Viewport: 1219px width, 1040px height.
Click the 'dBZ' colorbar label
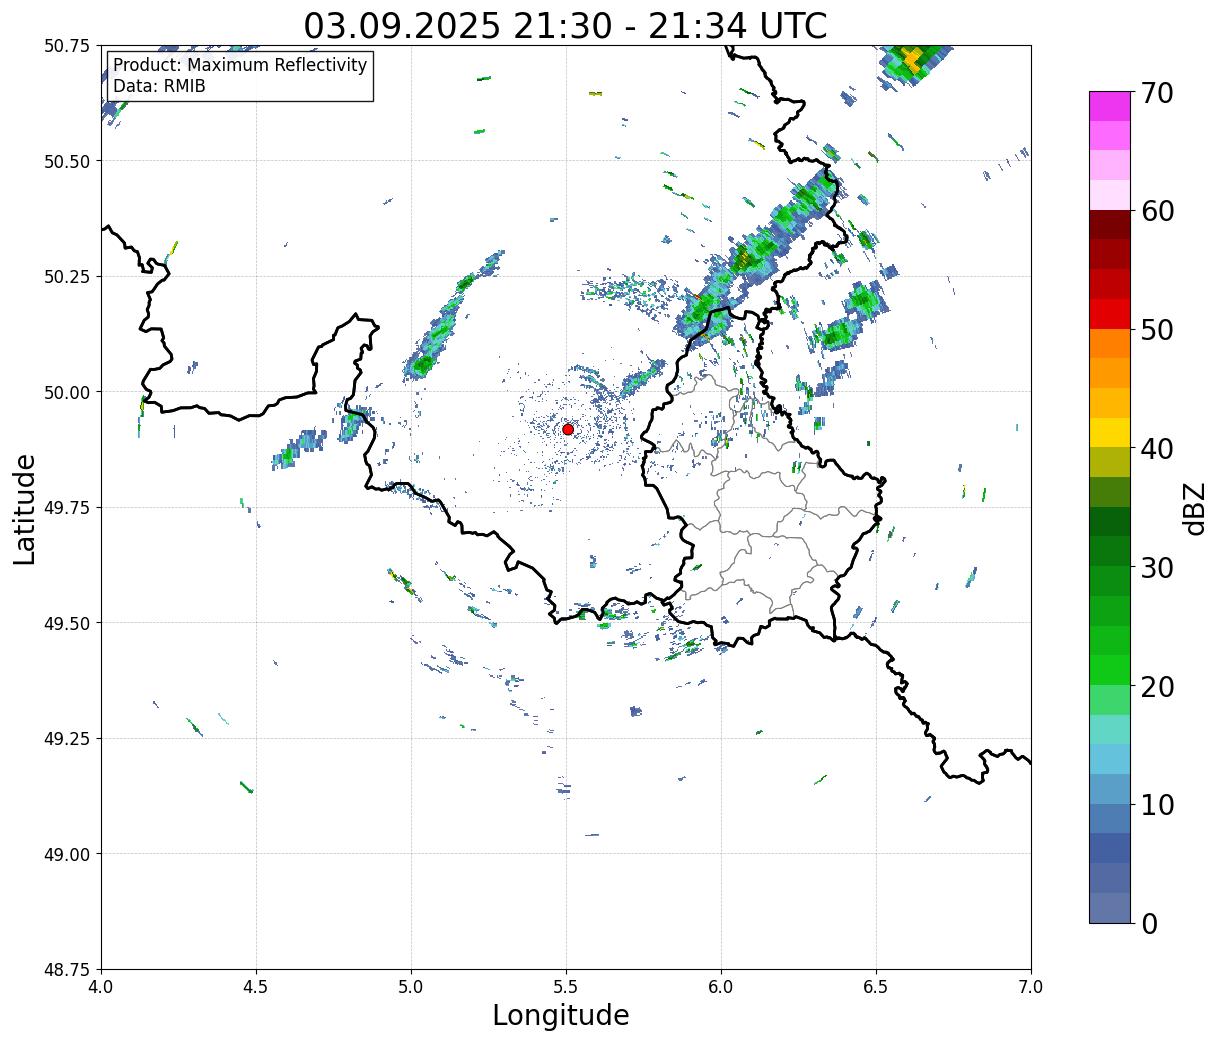[1195, 507]
